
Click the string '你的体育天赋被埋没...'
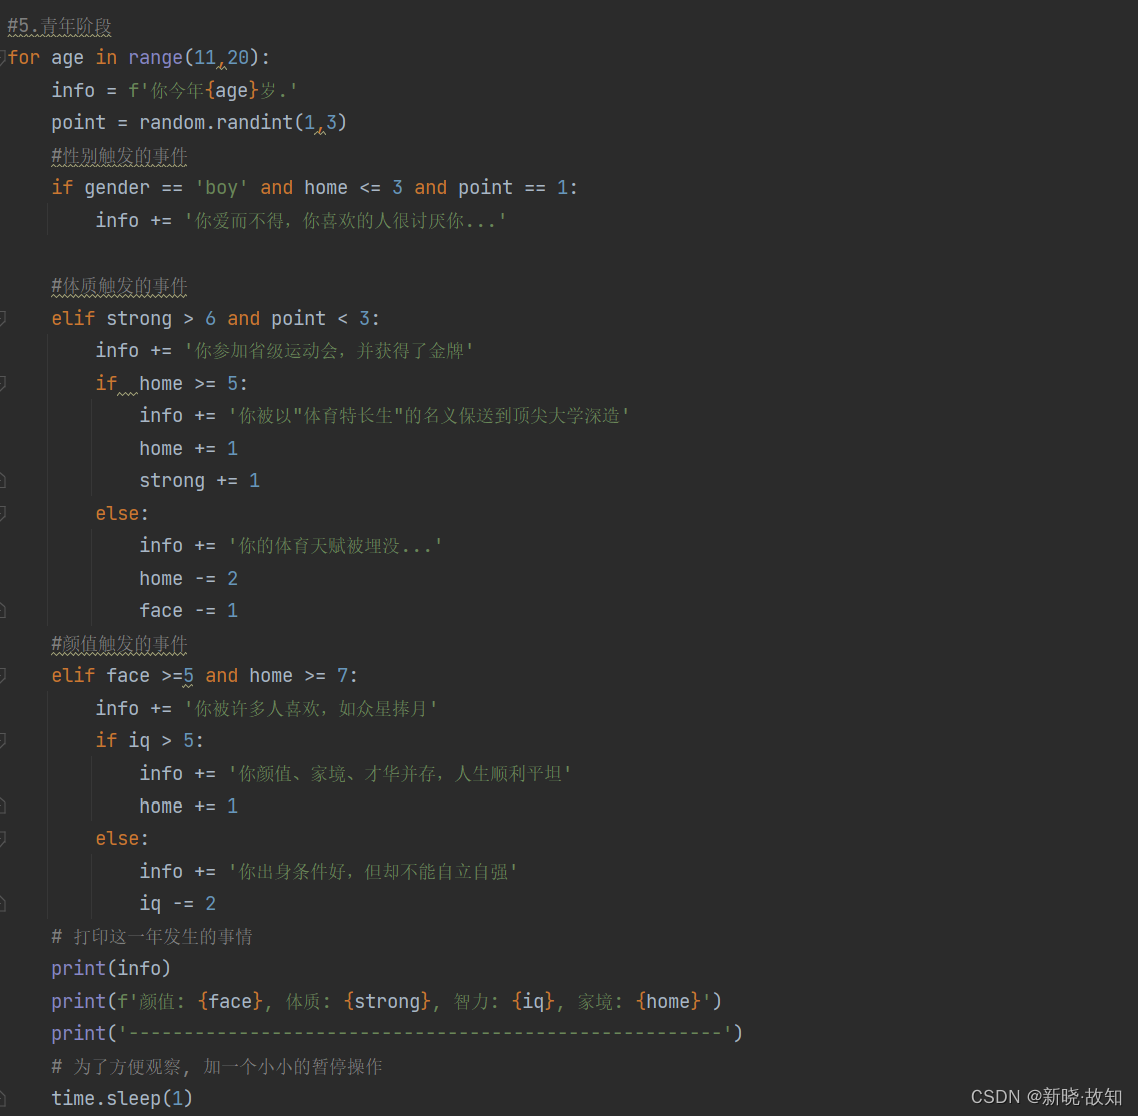pos(335,546)
